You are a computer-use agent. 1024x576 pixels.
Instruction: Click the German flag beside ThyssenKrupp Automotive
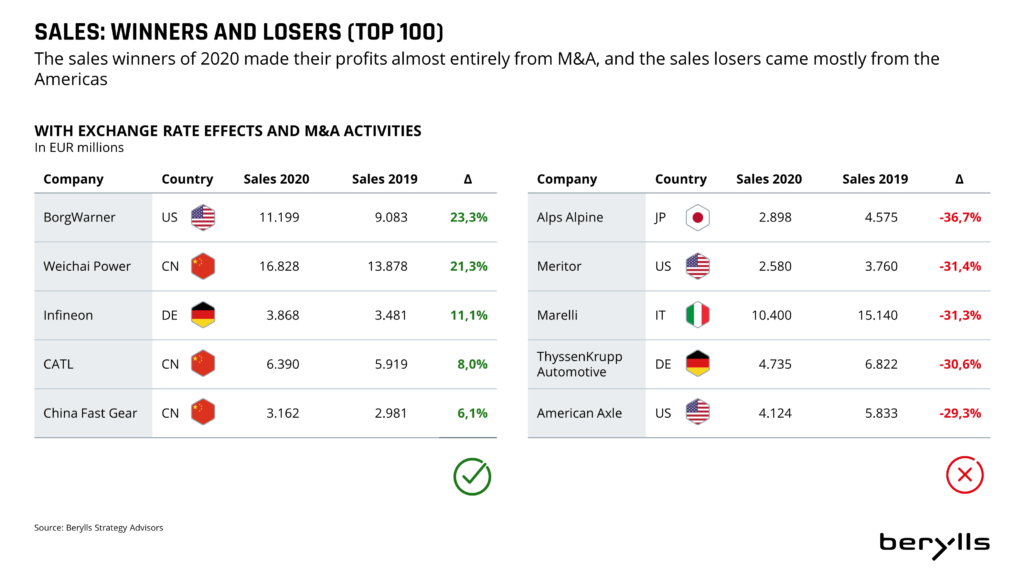click(x=697, y=364)
